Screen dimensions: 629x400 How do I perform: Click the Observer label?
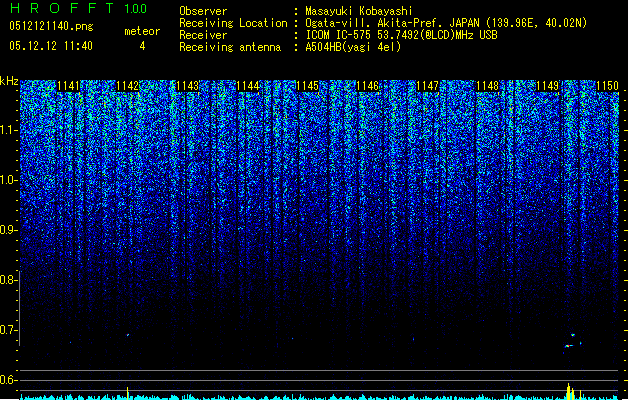pos(203,11)
